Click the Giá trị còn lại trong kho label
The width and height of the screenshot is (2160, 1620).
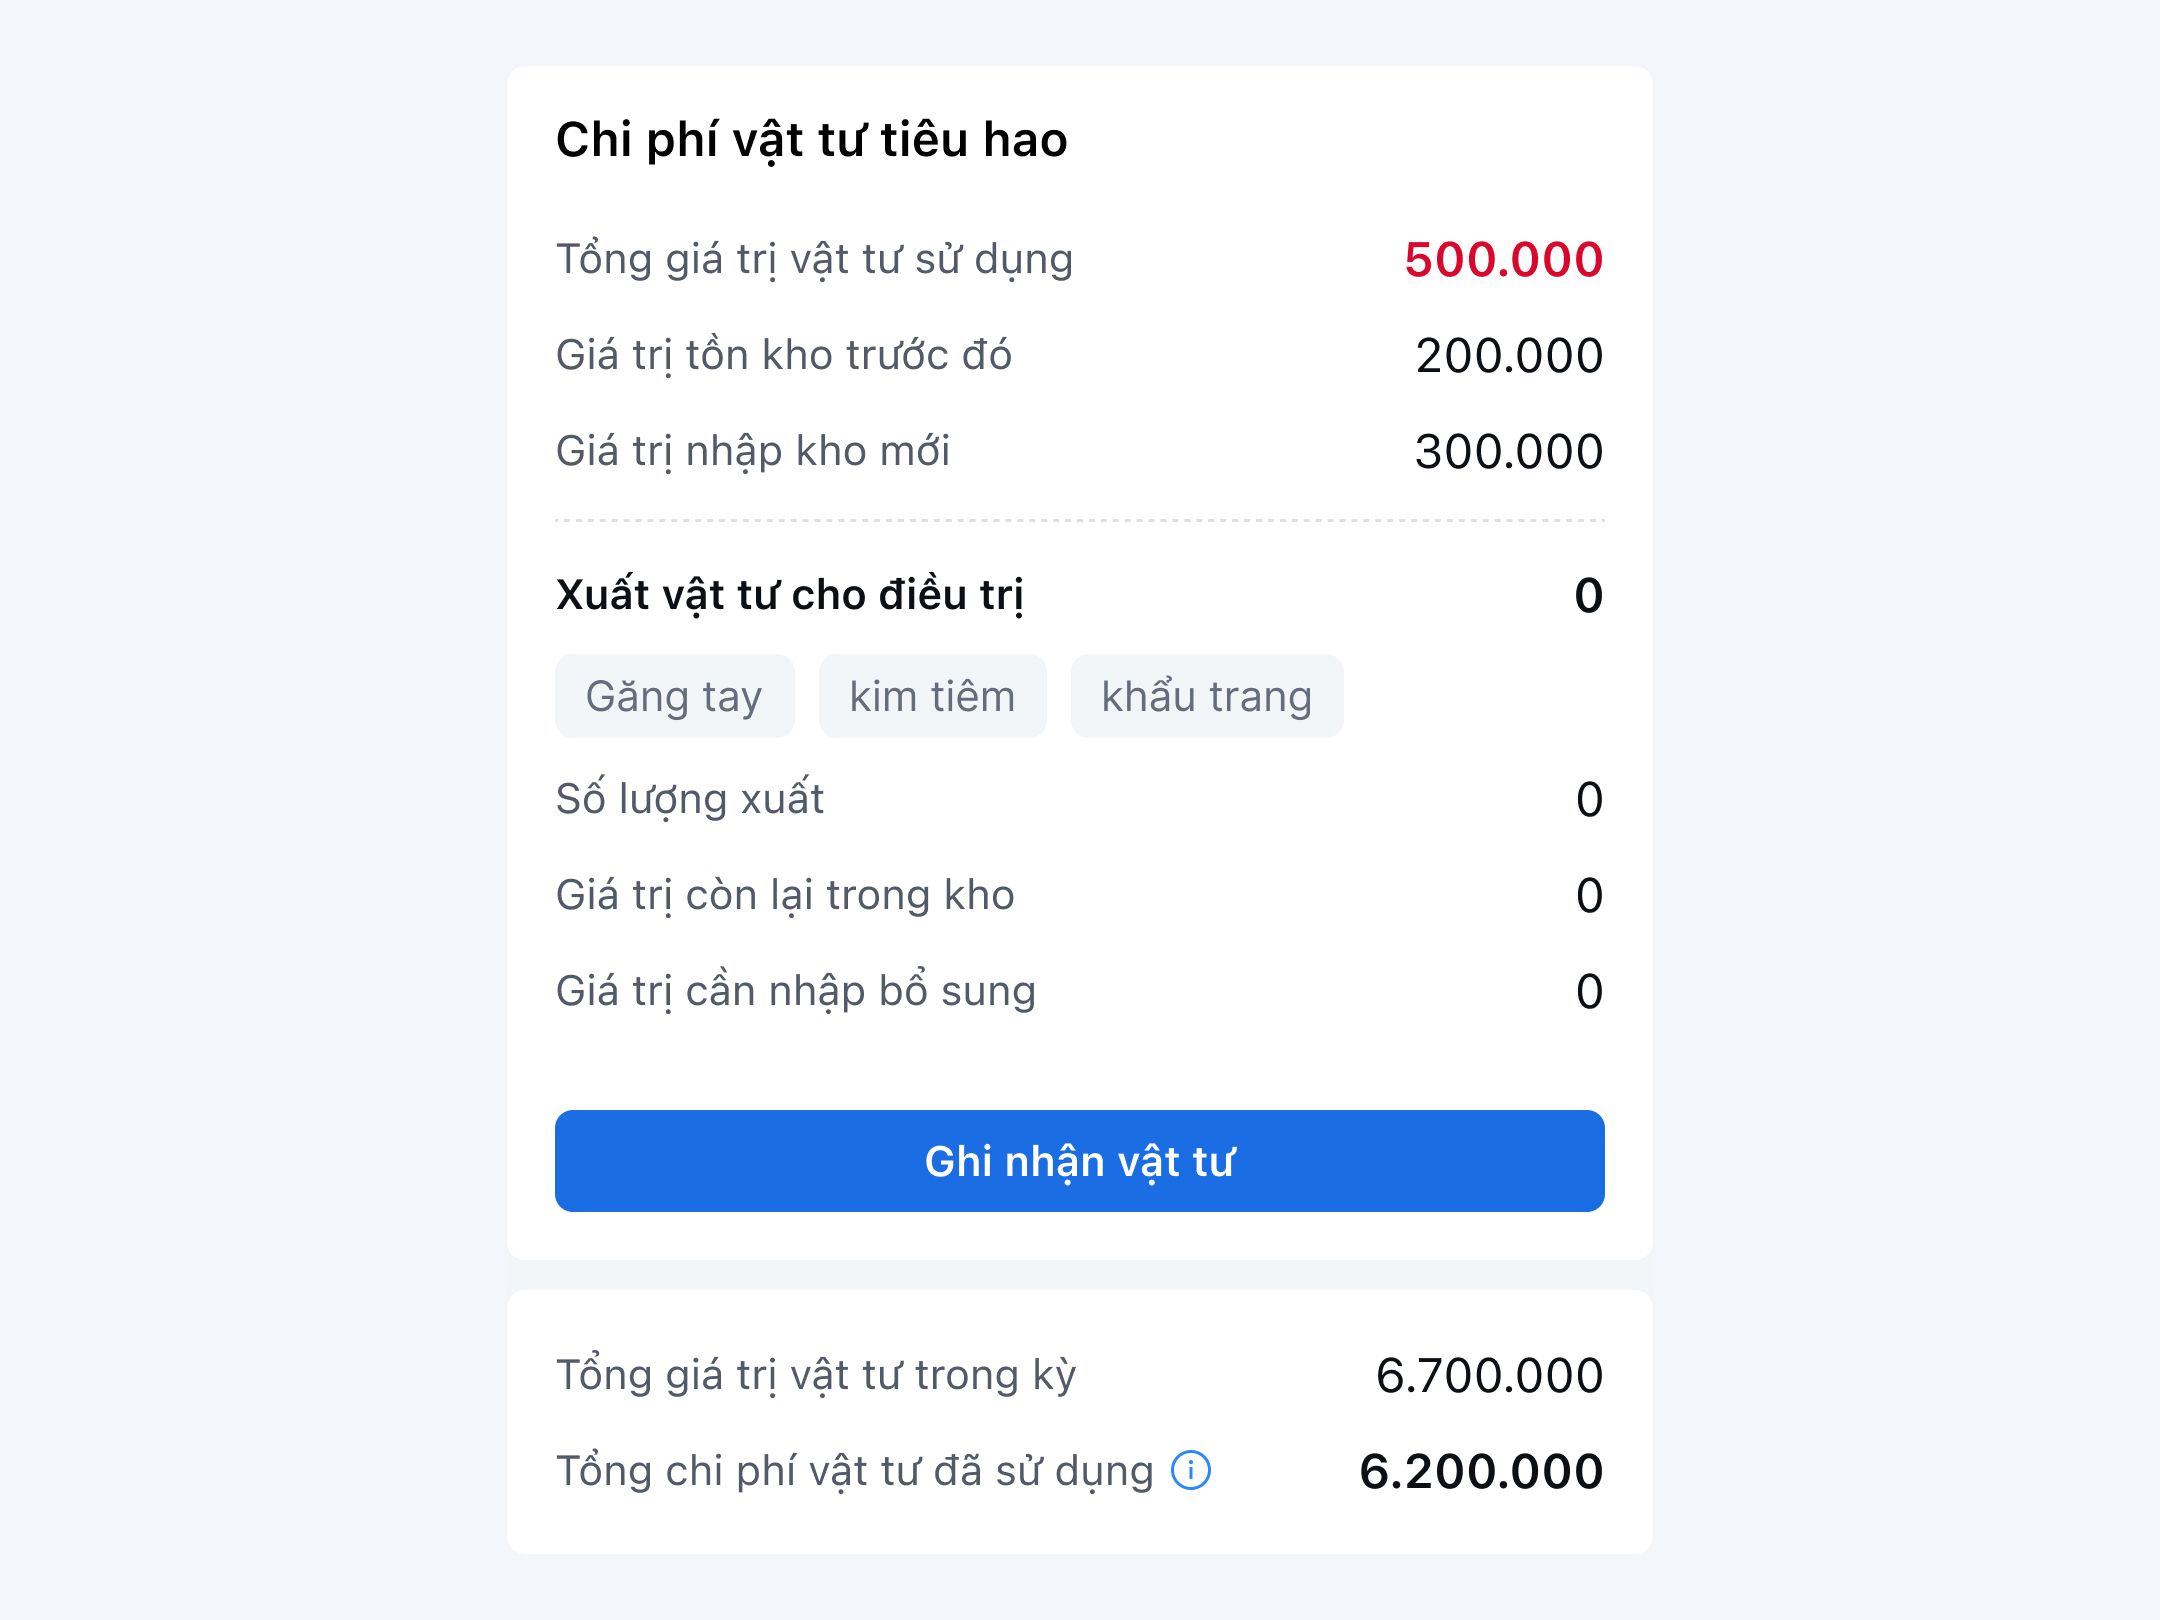point(785,895)
